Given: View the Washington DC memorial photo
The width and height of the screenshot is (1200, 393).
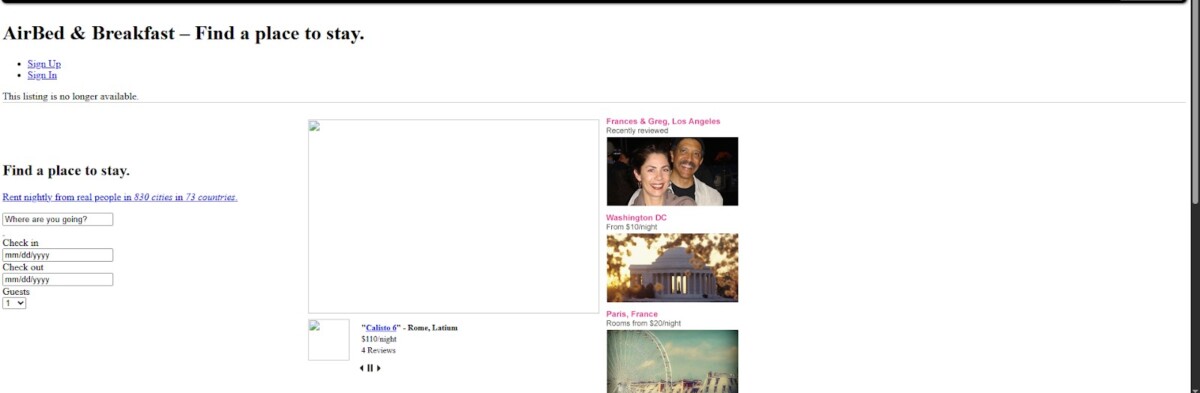Looking at the screenshot, I should (x=672, y=268).
